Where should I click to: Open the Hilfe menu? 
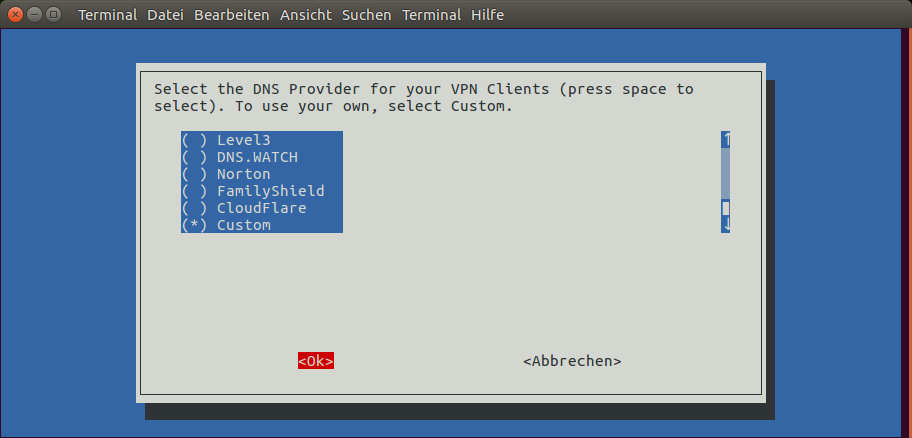(487, 15)
